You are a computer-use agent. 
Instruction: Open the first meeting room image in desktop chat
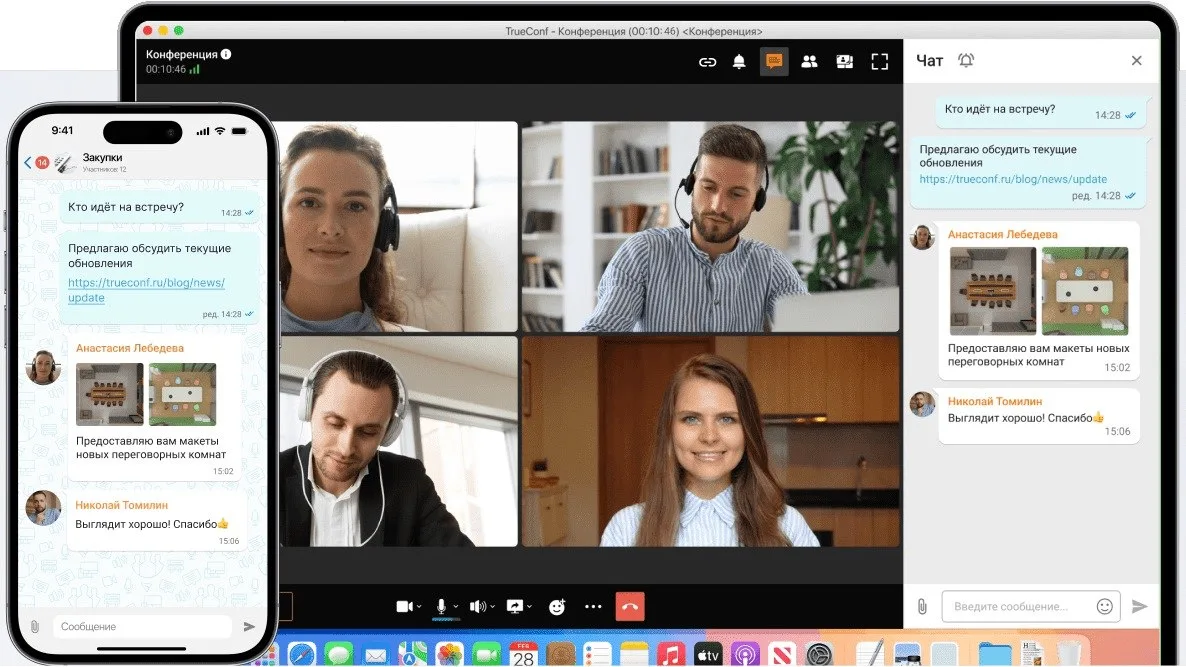[x=992, y=291]
